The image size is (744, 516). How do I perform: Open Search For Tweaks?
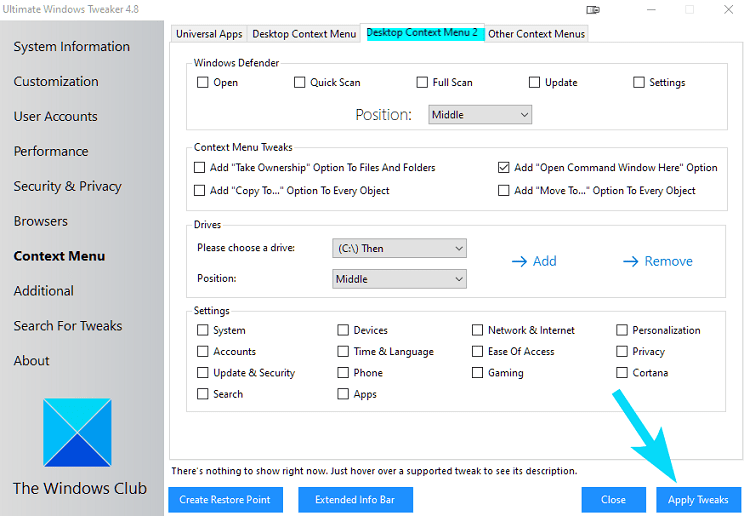(68, 326)
